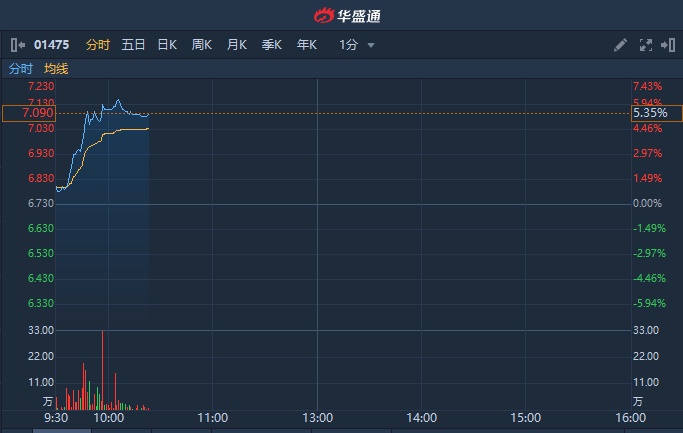The width and height of the screenshot is (683, 433).
Task: Show the 月K monthly candlestick chart
Action: [237, 45]
